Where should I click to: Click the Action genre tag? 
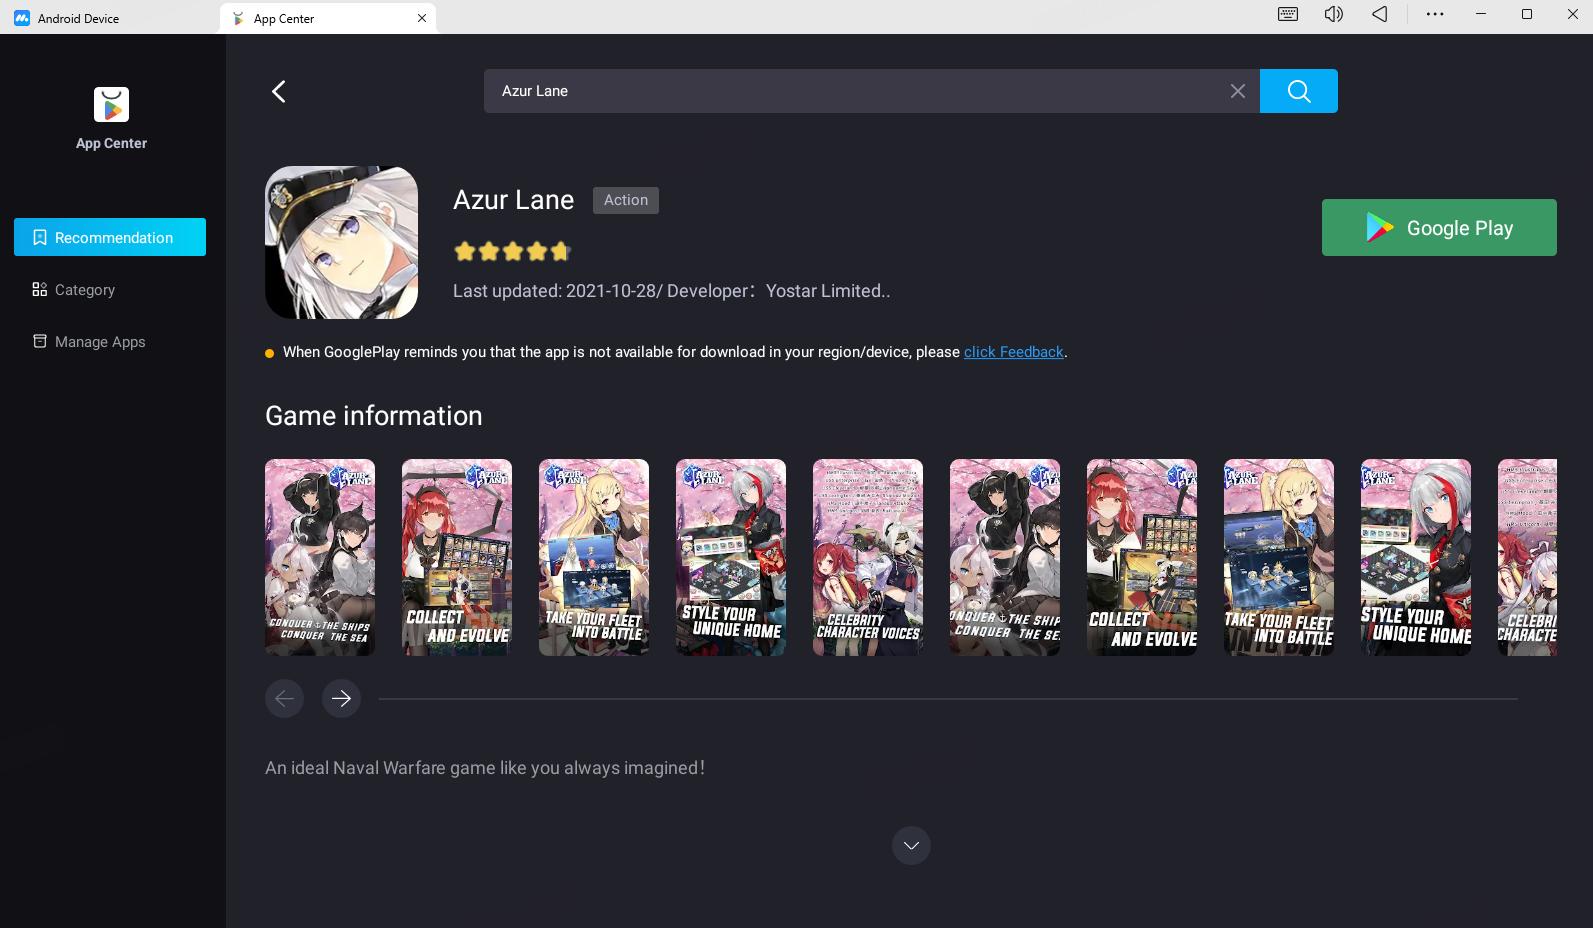point(625,200)
